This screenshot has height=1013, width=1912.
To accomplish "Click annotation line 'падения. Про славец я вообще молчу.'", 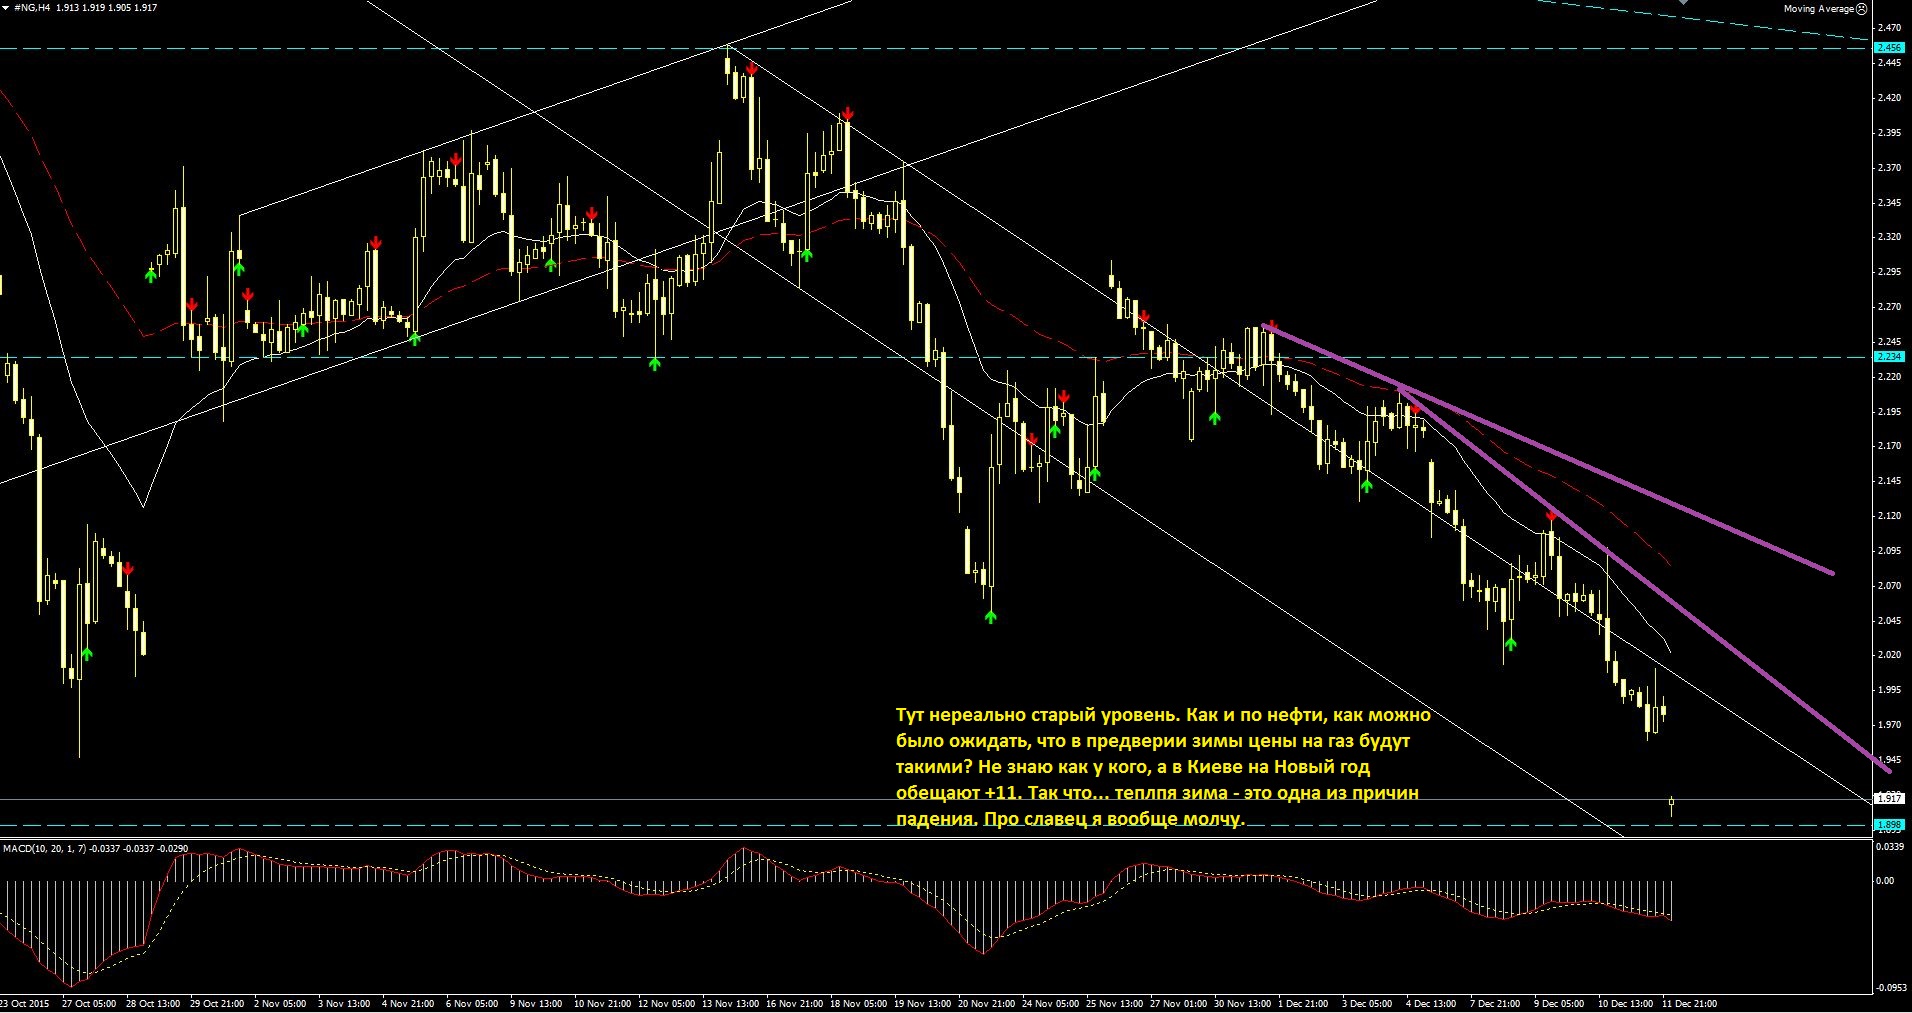I will [1071, 819].
